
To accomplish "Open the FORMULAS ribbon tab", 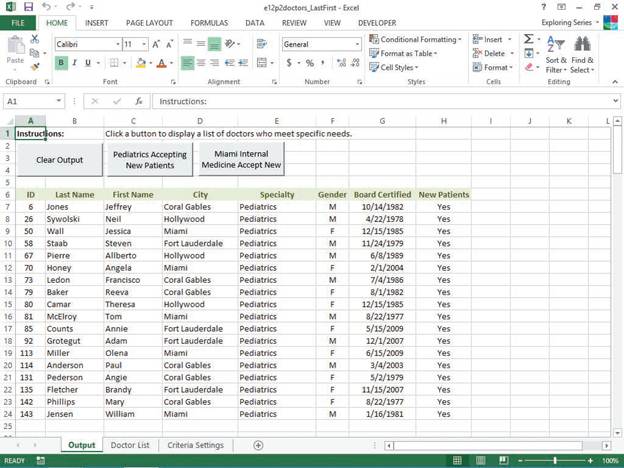I will [209, 22].
